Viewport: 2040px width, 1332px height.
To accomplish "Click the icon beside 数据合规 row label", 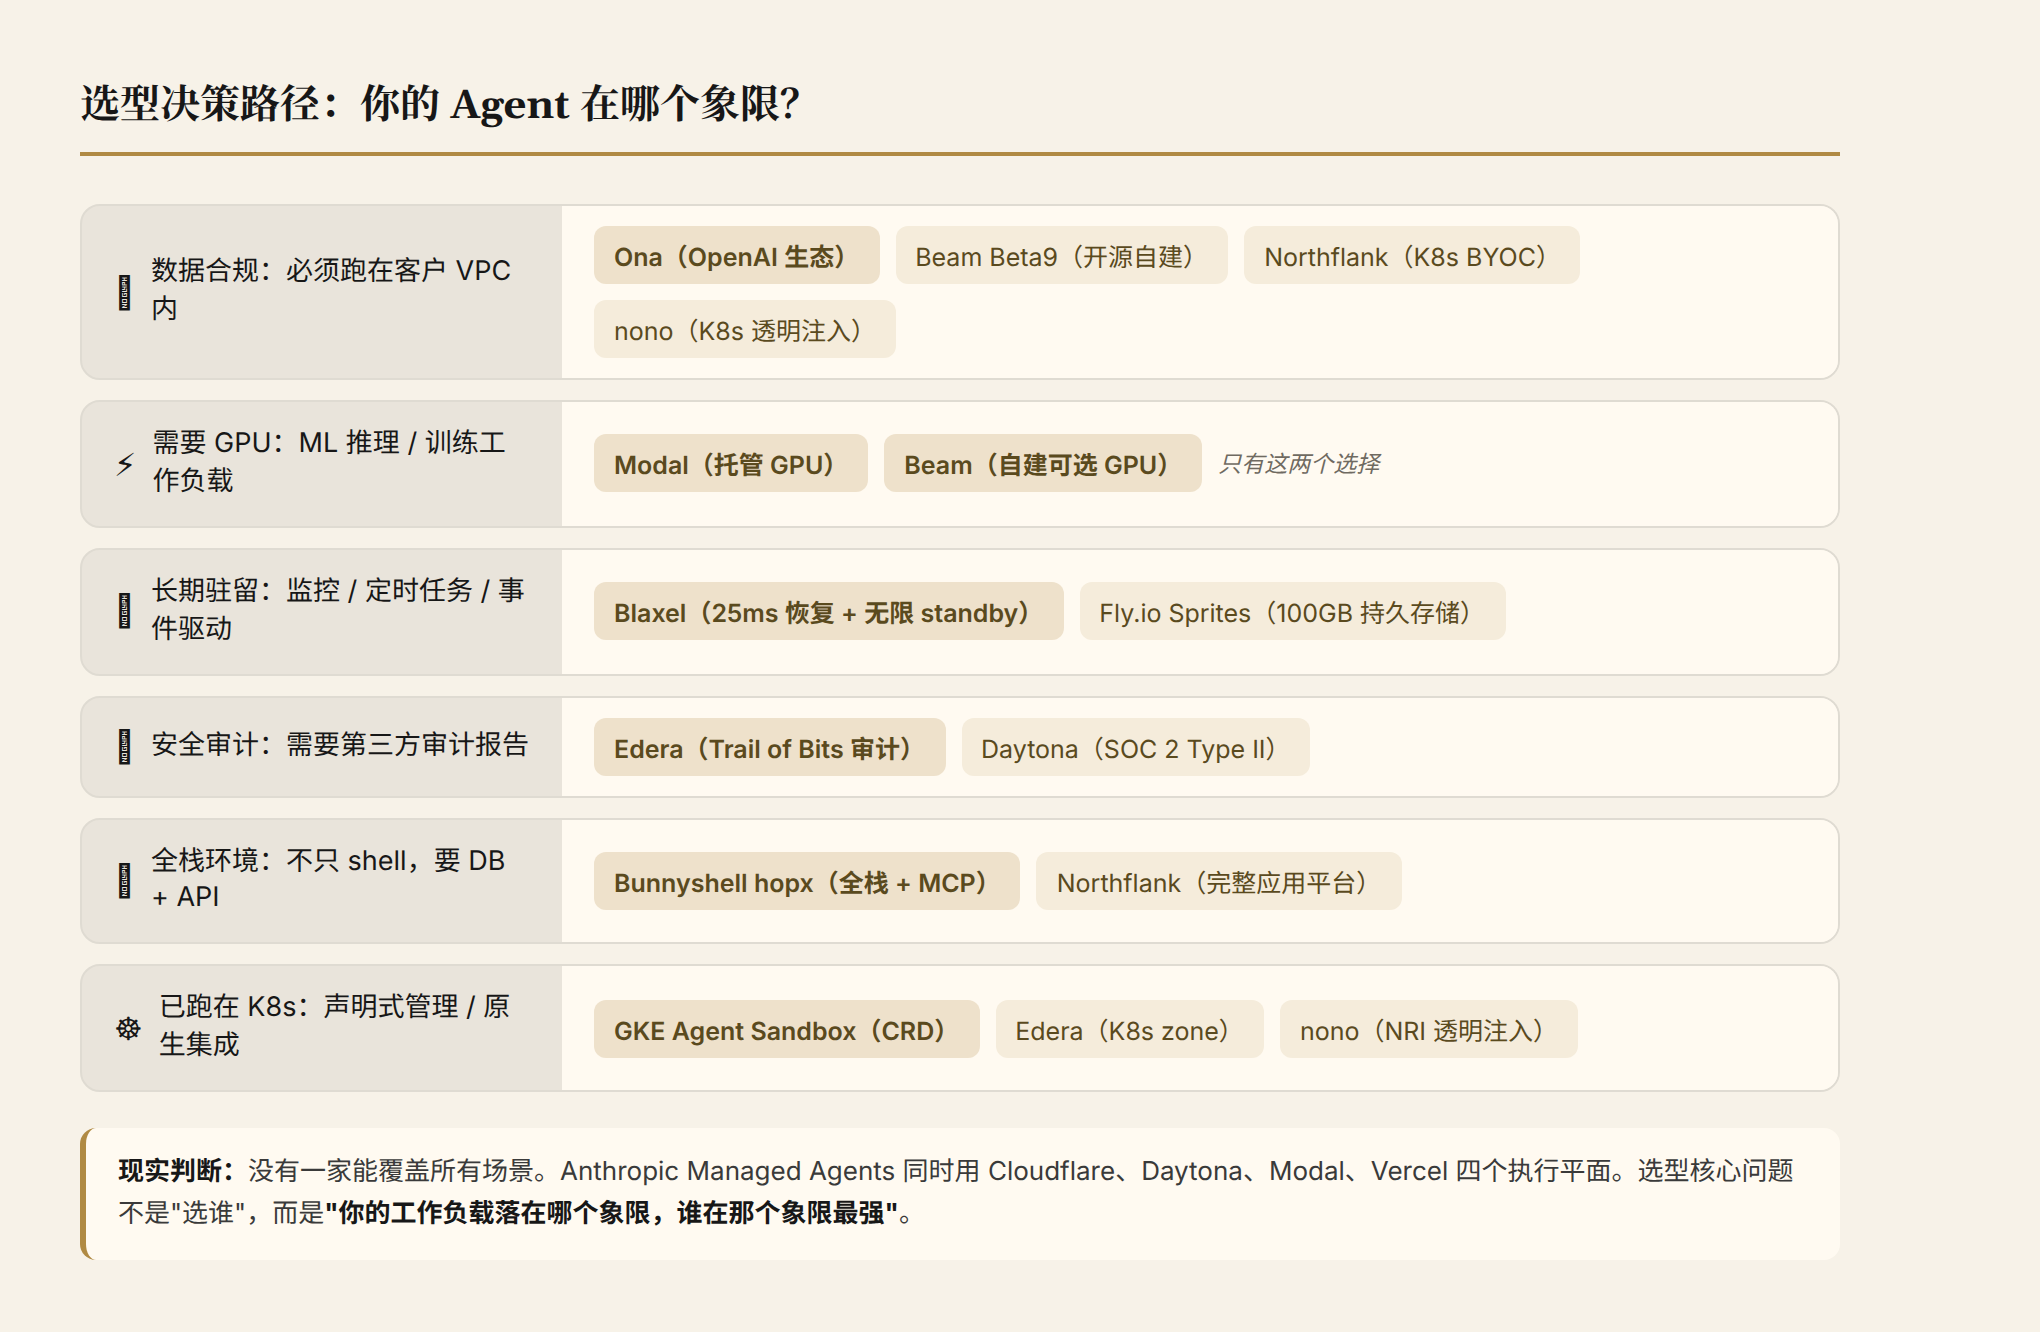I will point(124,292).
